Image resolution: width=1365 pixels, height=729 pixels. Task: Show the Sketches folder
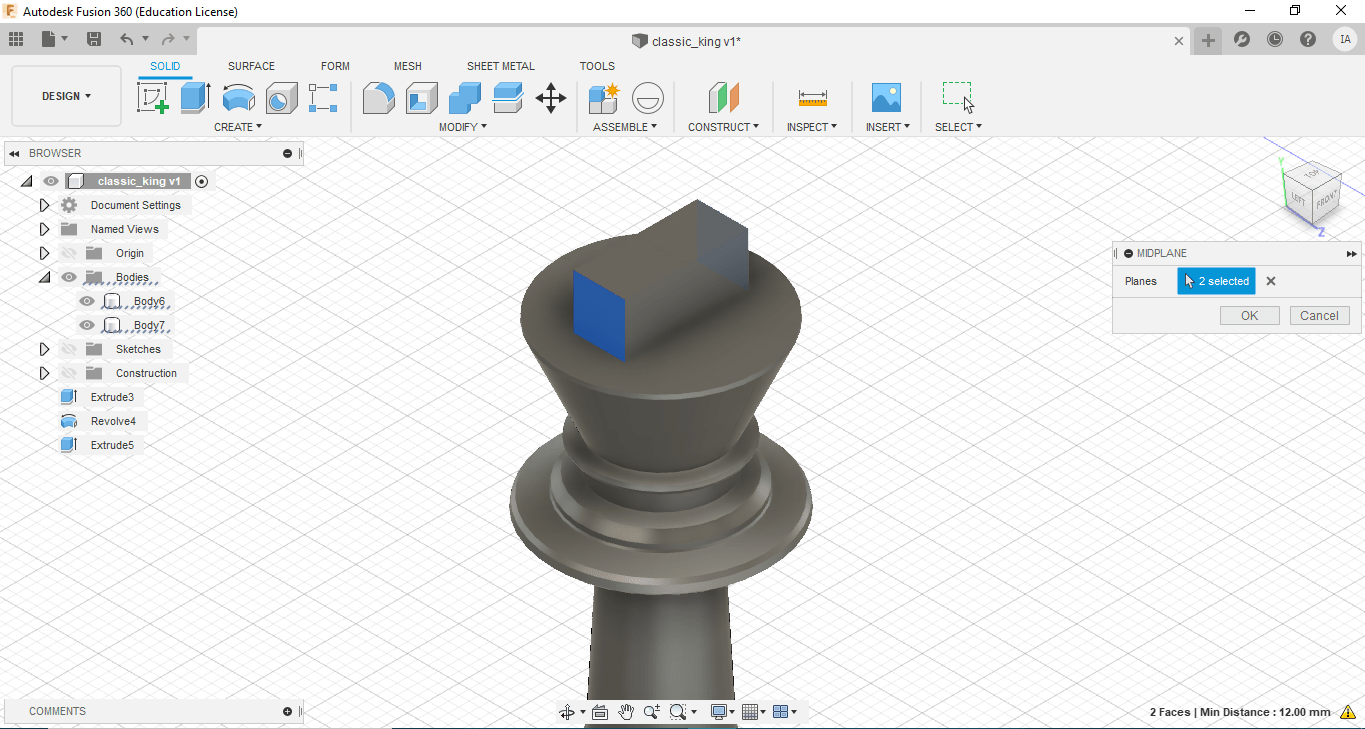pos(69,349)
